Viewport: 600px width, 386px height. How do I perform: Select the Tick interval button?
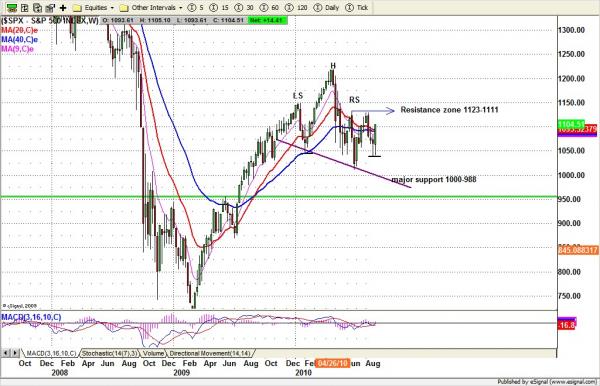point(357,8)
